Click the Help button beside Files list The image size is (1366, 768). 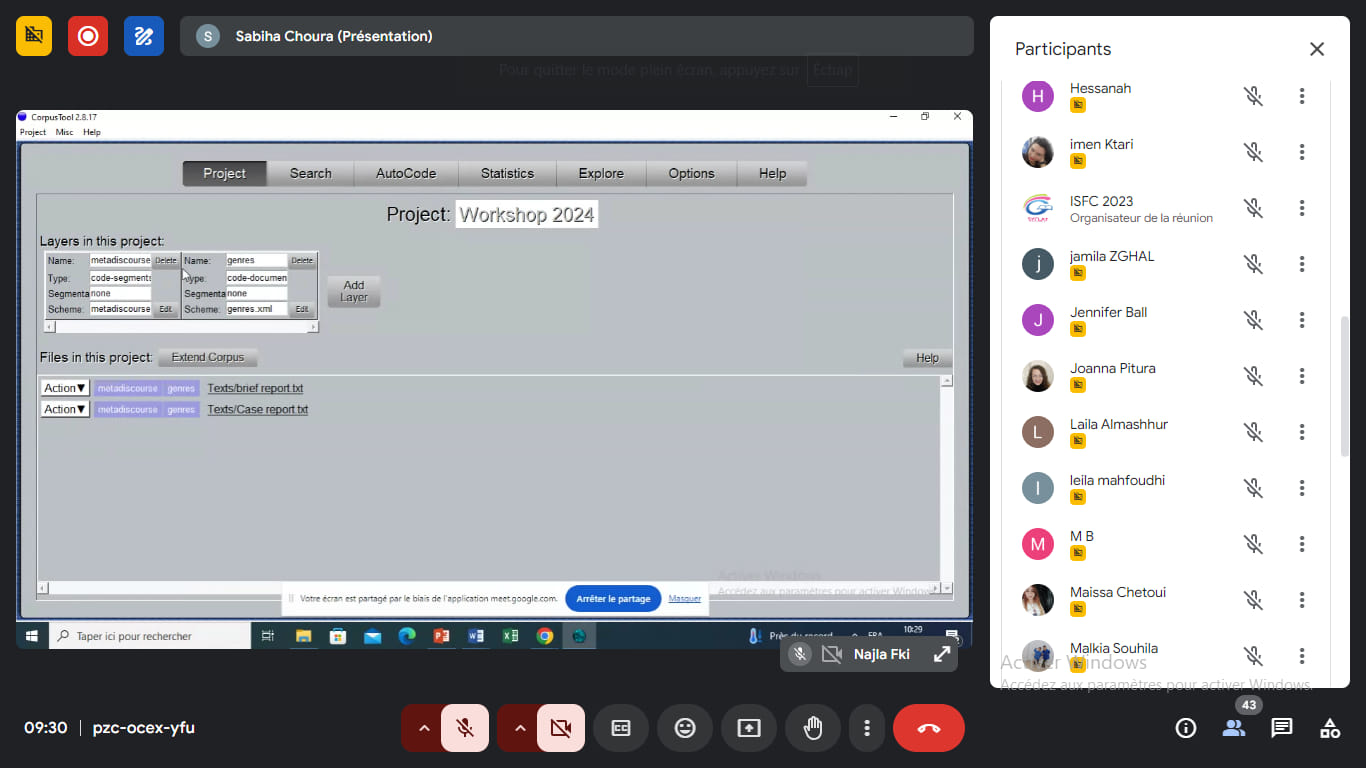click(x=927, y=358)
